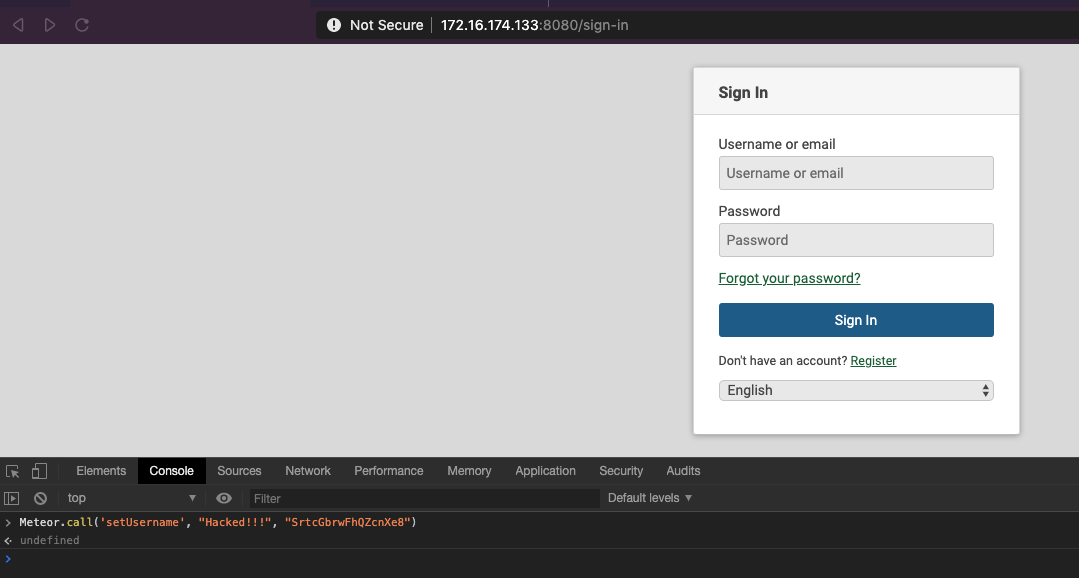Switch to the Elements tab

(x=101, y=471)
